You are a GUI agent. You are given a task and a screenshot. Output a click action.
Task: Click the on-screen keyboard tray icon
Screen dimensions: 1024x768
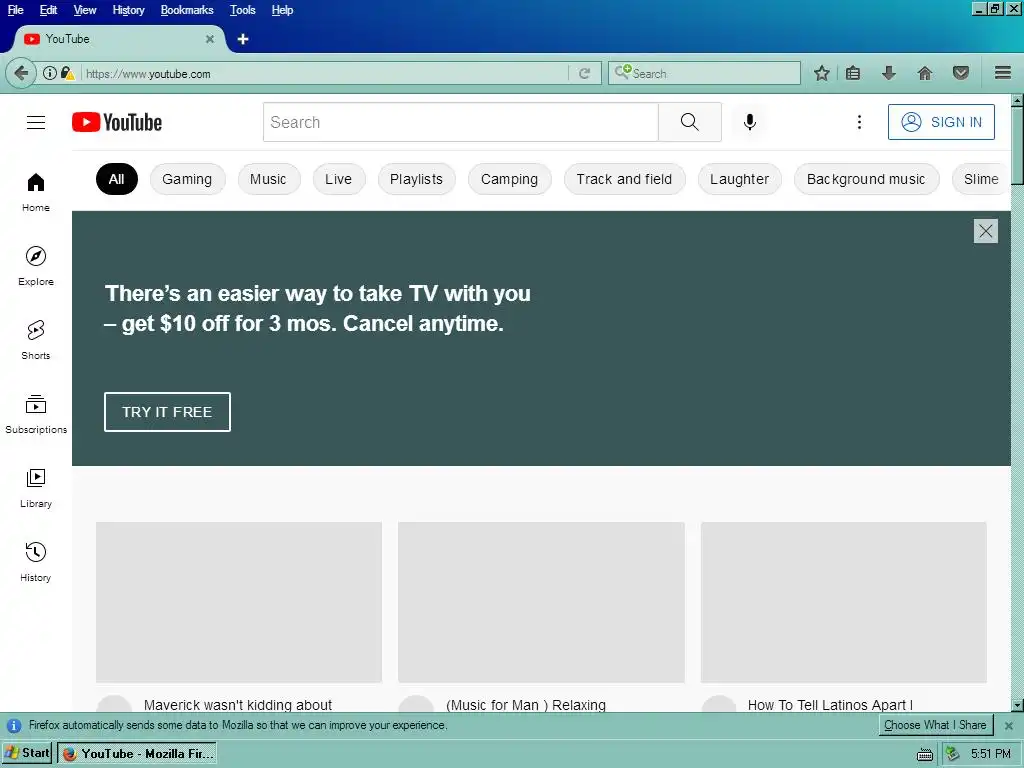coord(925,754)
